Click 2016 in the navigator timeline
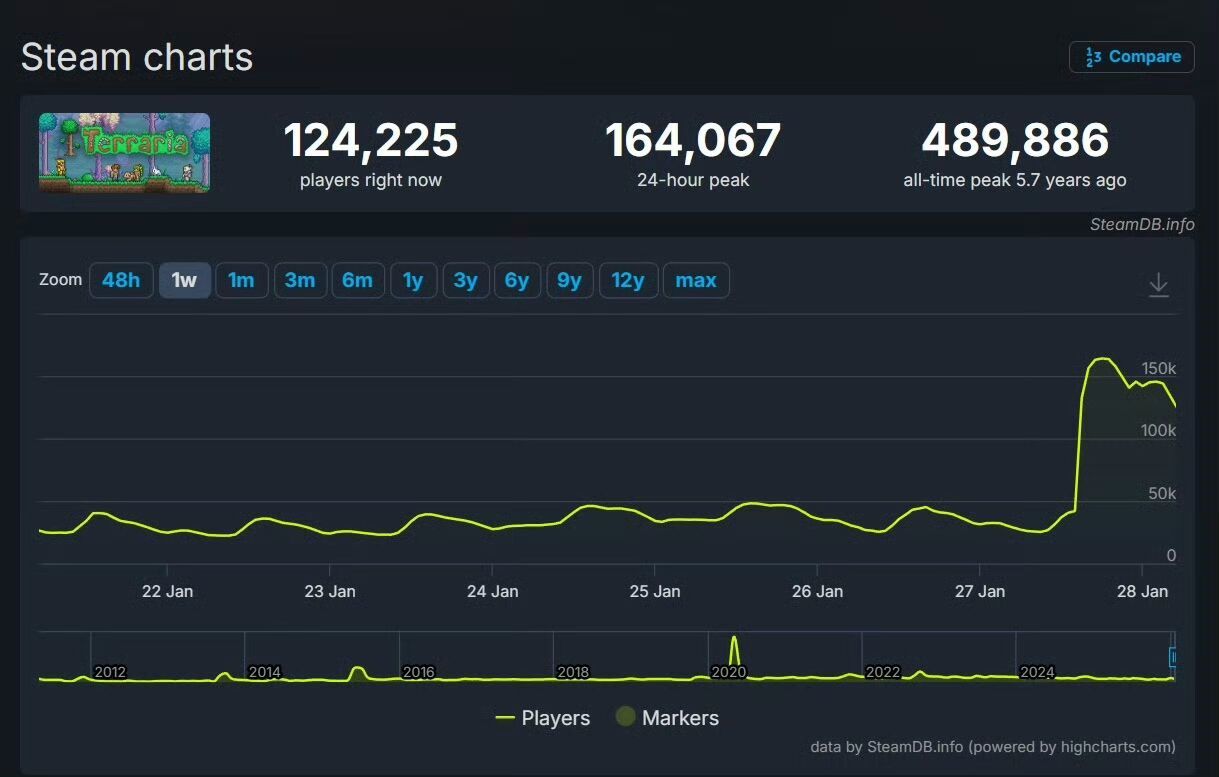 [x=419, y=672]
